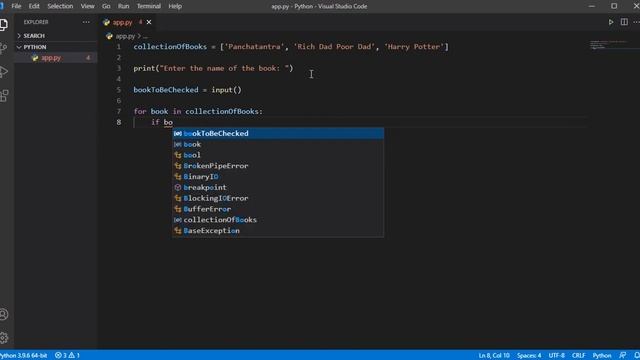Close the app.py editor tab

tap(149, 22)
